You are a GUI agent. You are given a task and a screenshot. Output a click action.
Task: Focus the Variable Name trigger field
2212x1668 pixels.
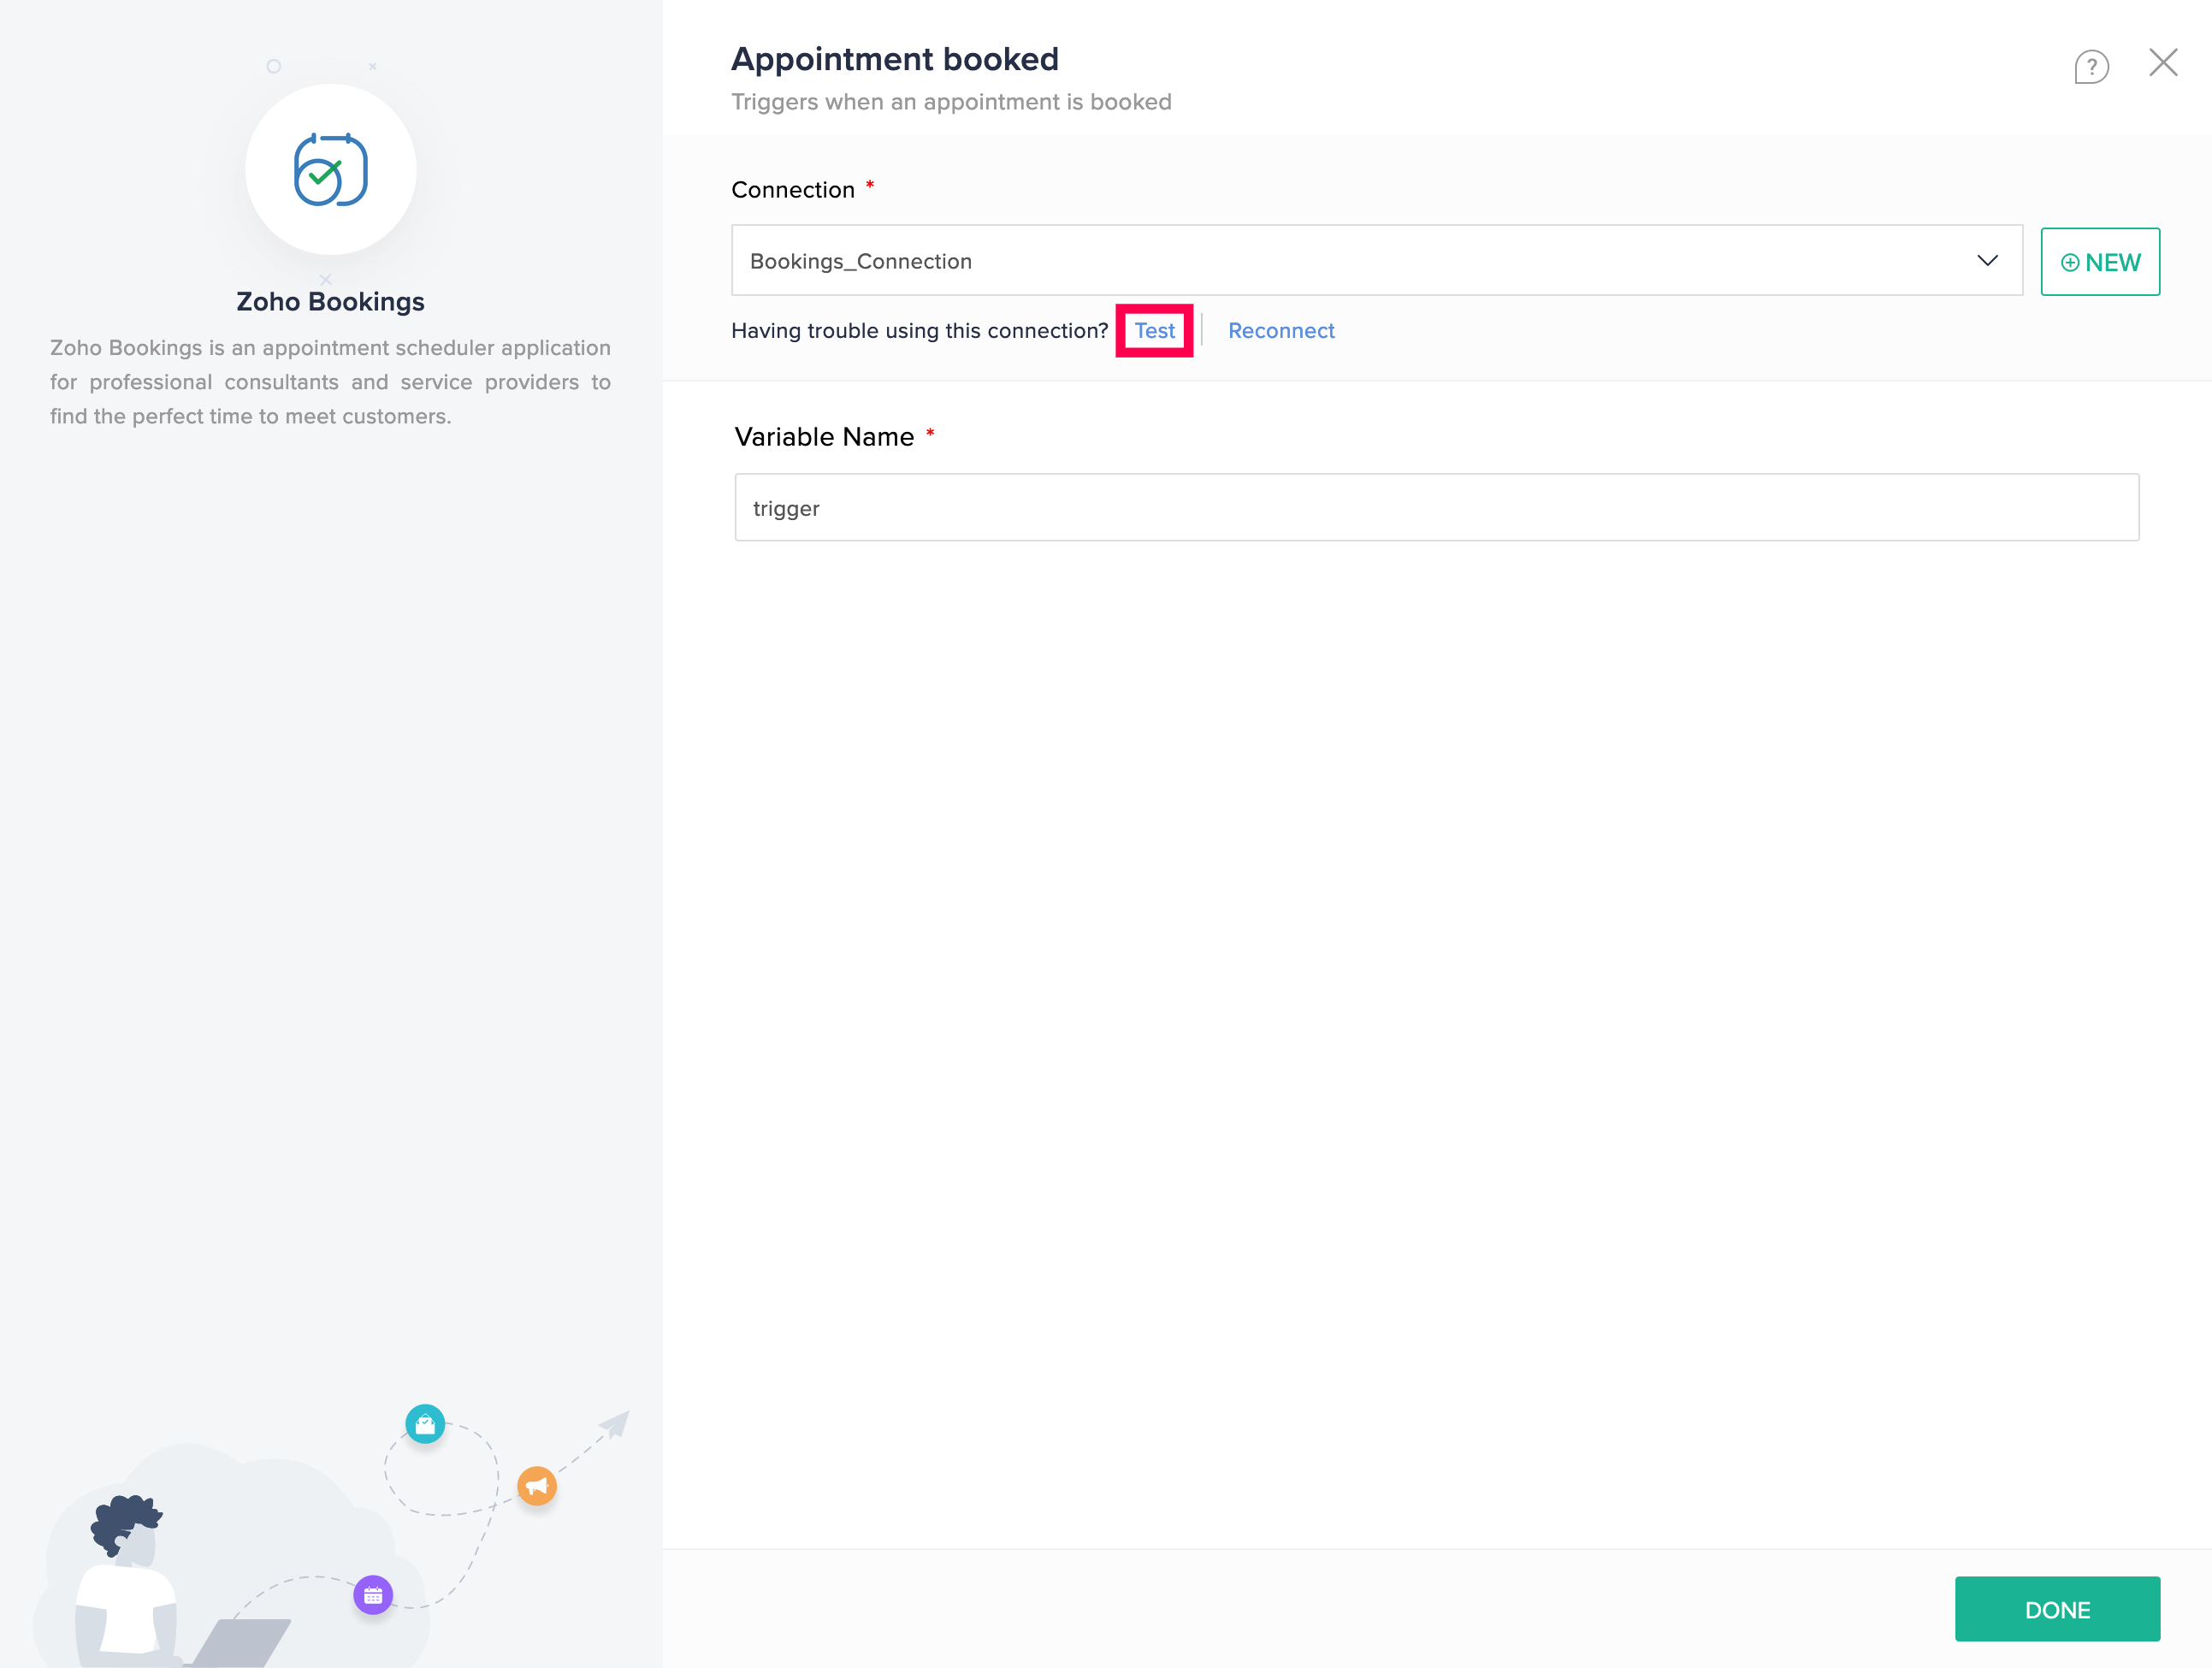(x=1436, y=508)
